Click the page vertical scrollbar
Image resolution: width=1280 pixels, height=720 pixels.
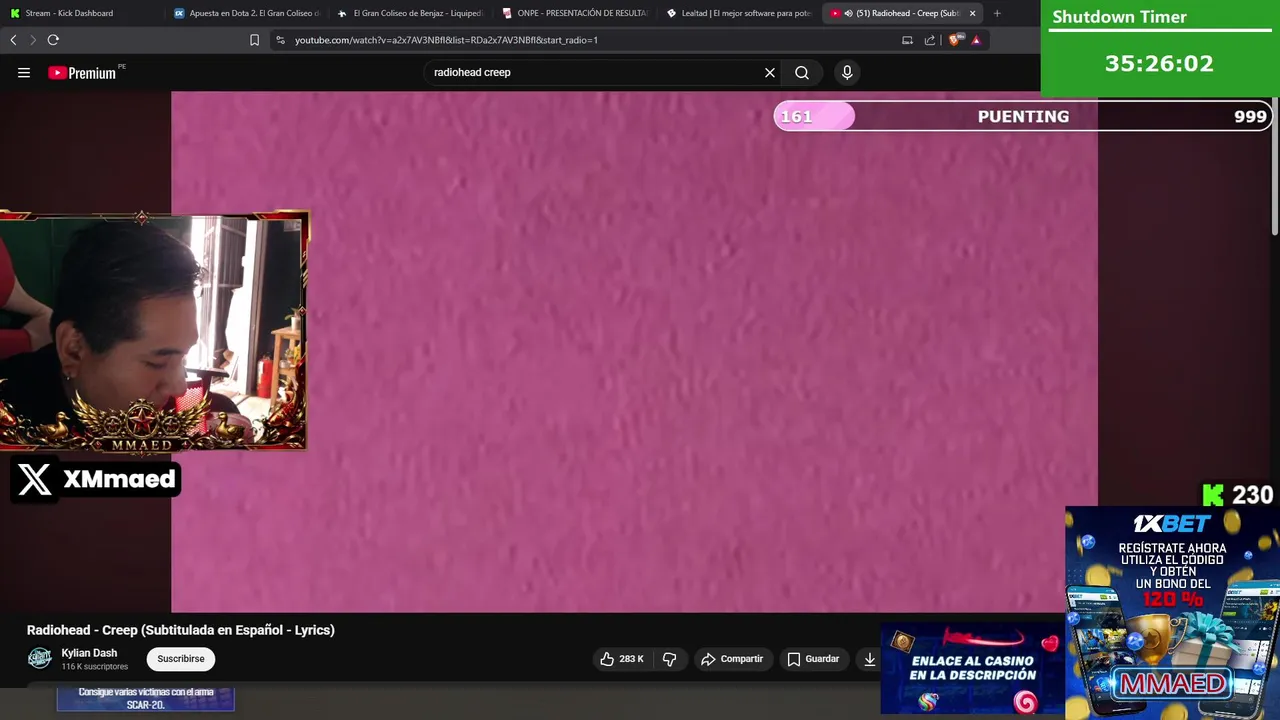click(x=1274, y=165)
